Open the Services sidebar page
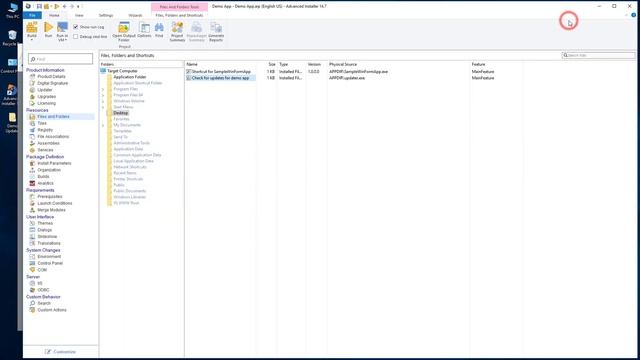The image size is (640, 360). click(x=45, y=150)
